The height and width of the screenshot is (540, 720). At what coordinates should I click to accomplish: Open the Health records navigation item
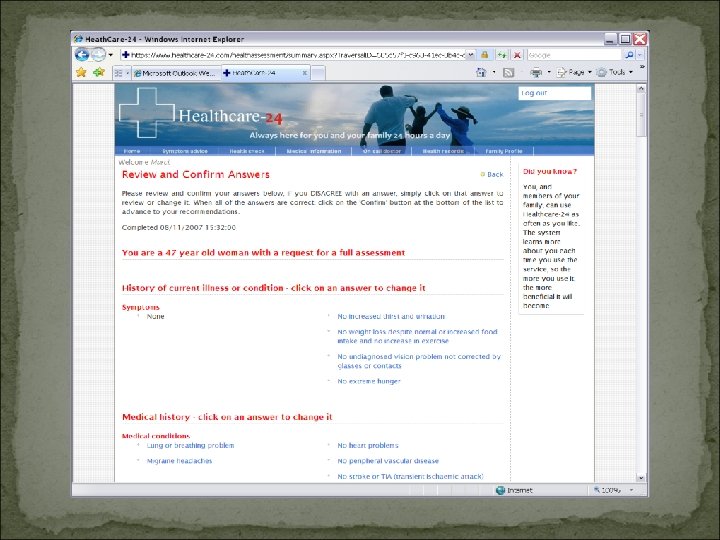(x=443, y=151)
